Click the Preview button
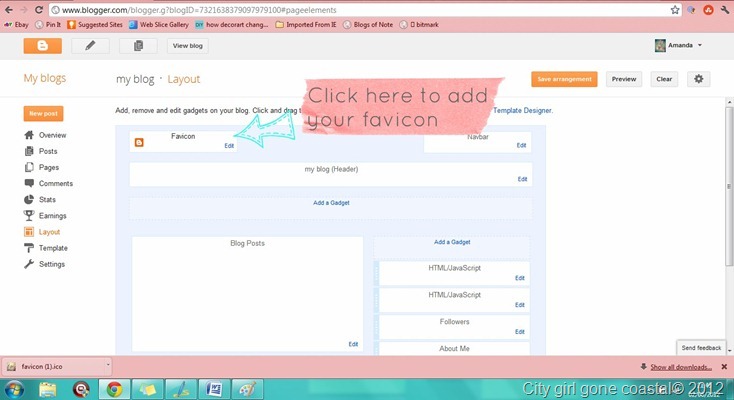Image resolution: width=734 pixels, height=400 pixels. [624, 79]
